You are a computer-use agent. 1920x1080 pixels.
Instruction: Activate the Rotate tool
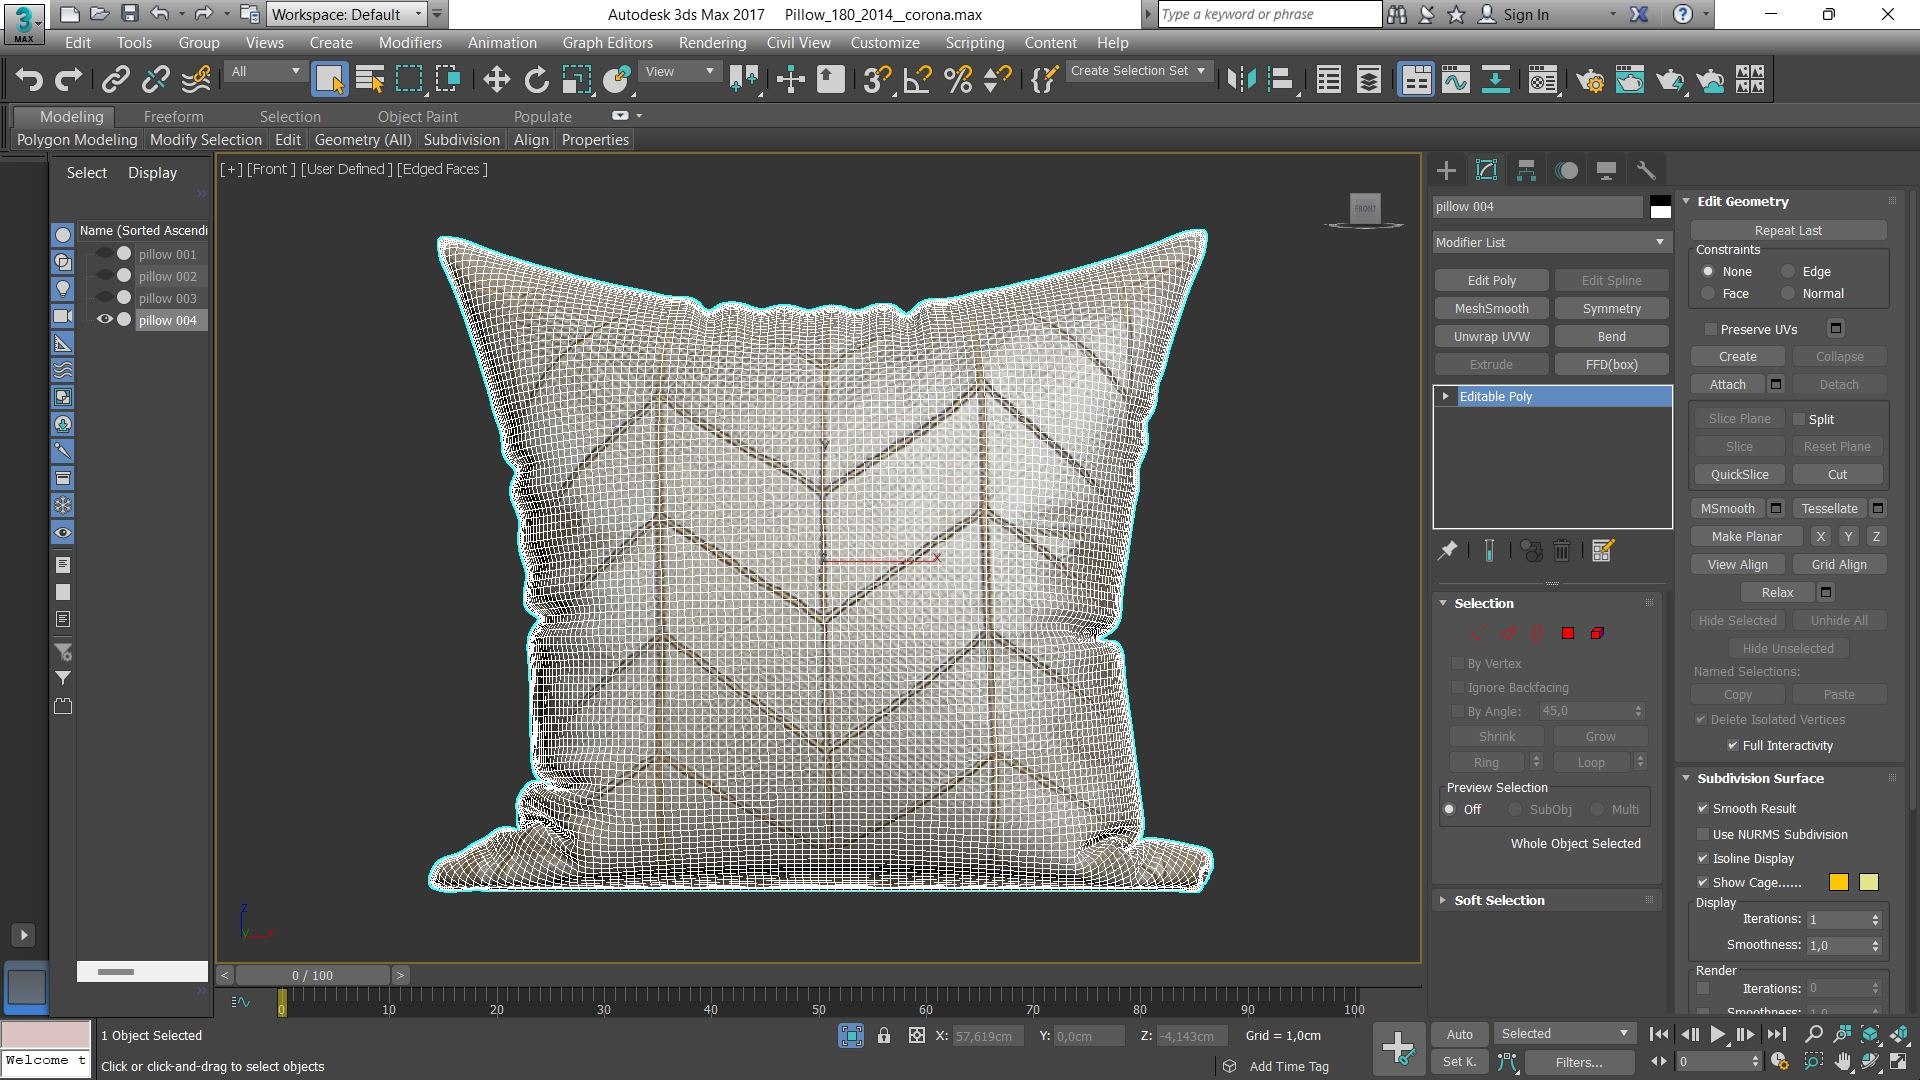537,80
